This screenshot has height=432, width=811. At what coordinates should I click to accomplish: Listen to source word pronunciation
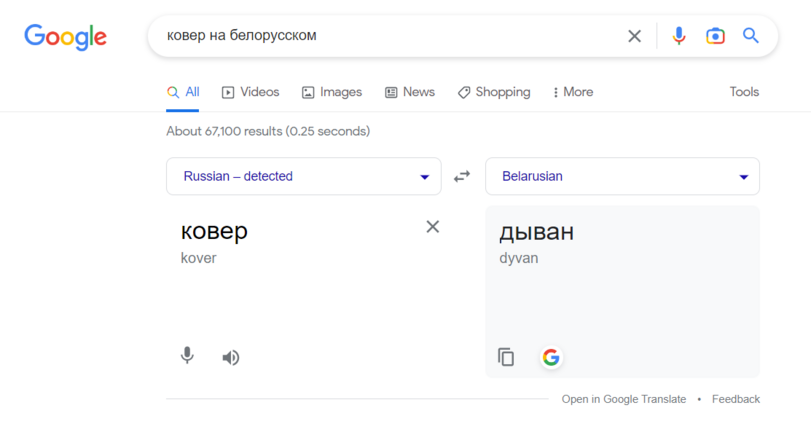(231, 357)
